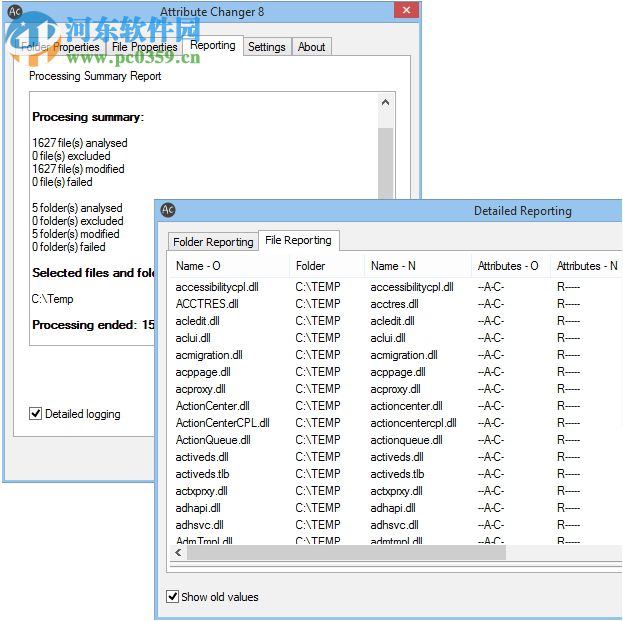Select the File Reporting tab
This screenshot has width=623, height=621.
[298, 240]
